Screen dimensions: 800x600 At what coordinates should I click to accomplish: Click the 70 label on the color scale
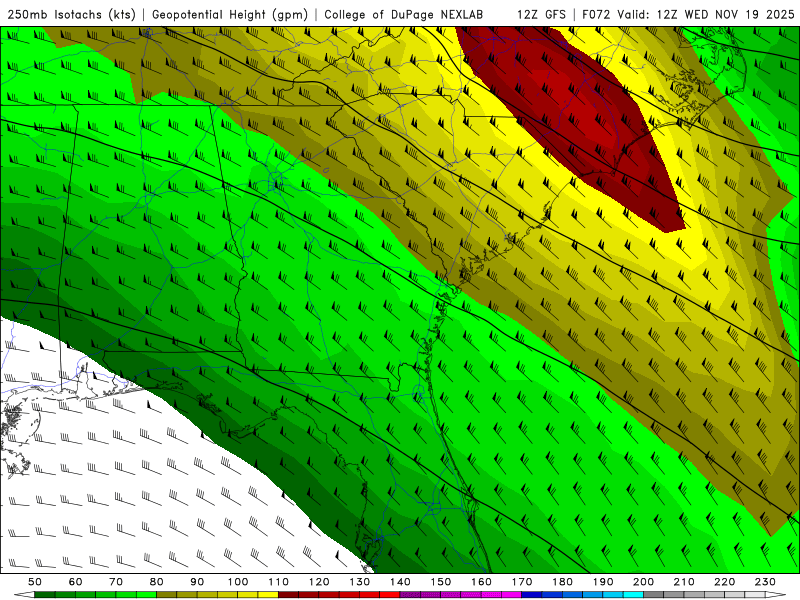click(x=116, y=582)
